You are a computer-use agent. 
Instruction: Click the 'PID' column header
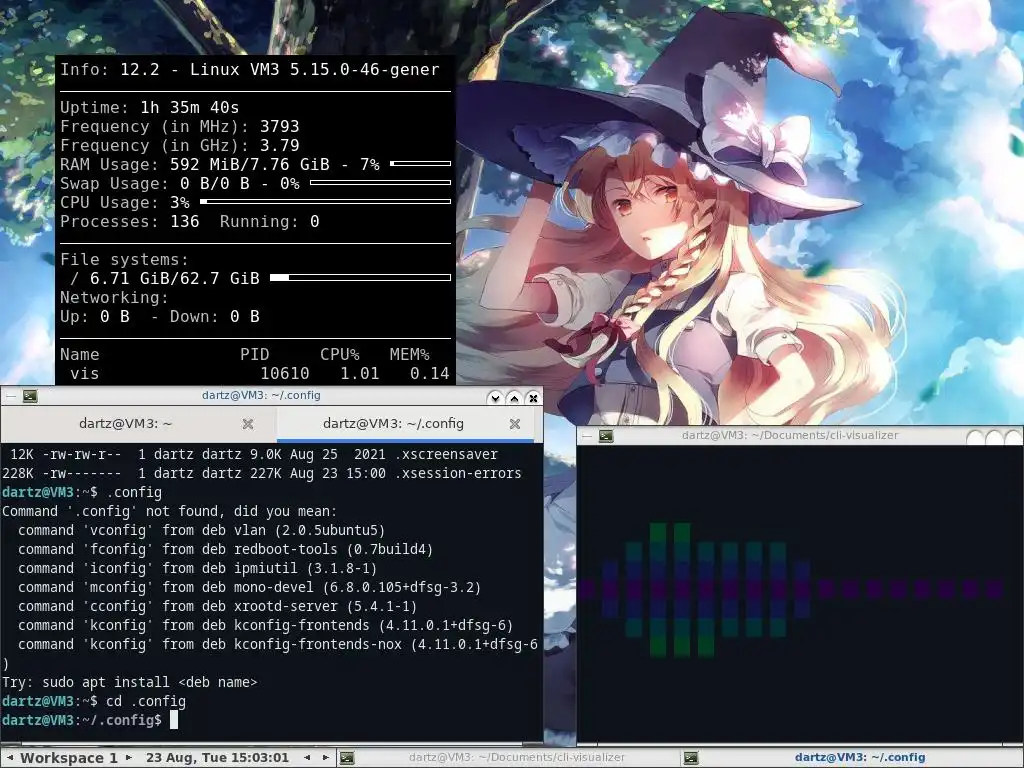pyautogui.click(x=255, y=355)
